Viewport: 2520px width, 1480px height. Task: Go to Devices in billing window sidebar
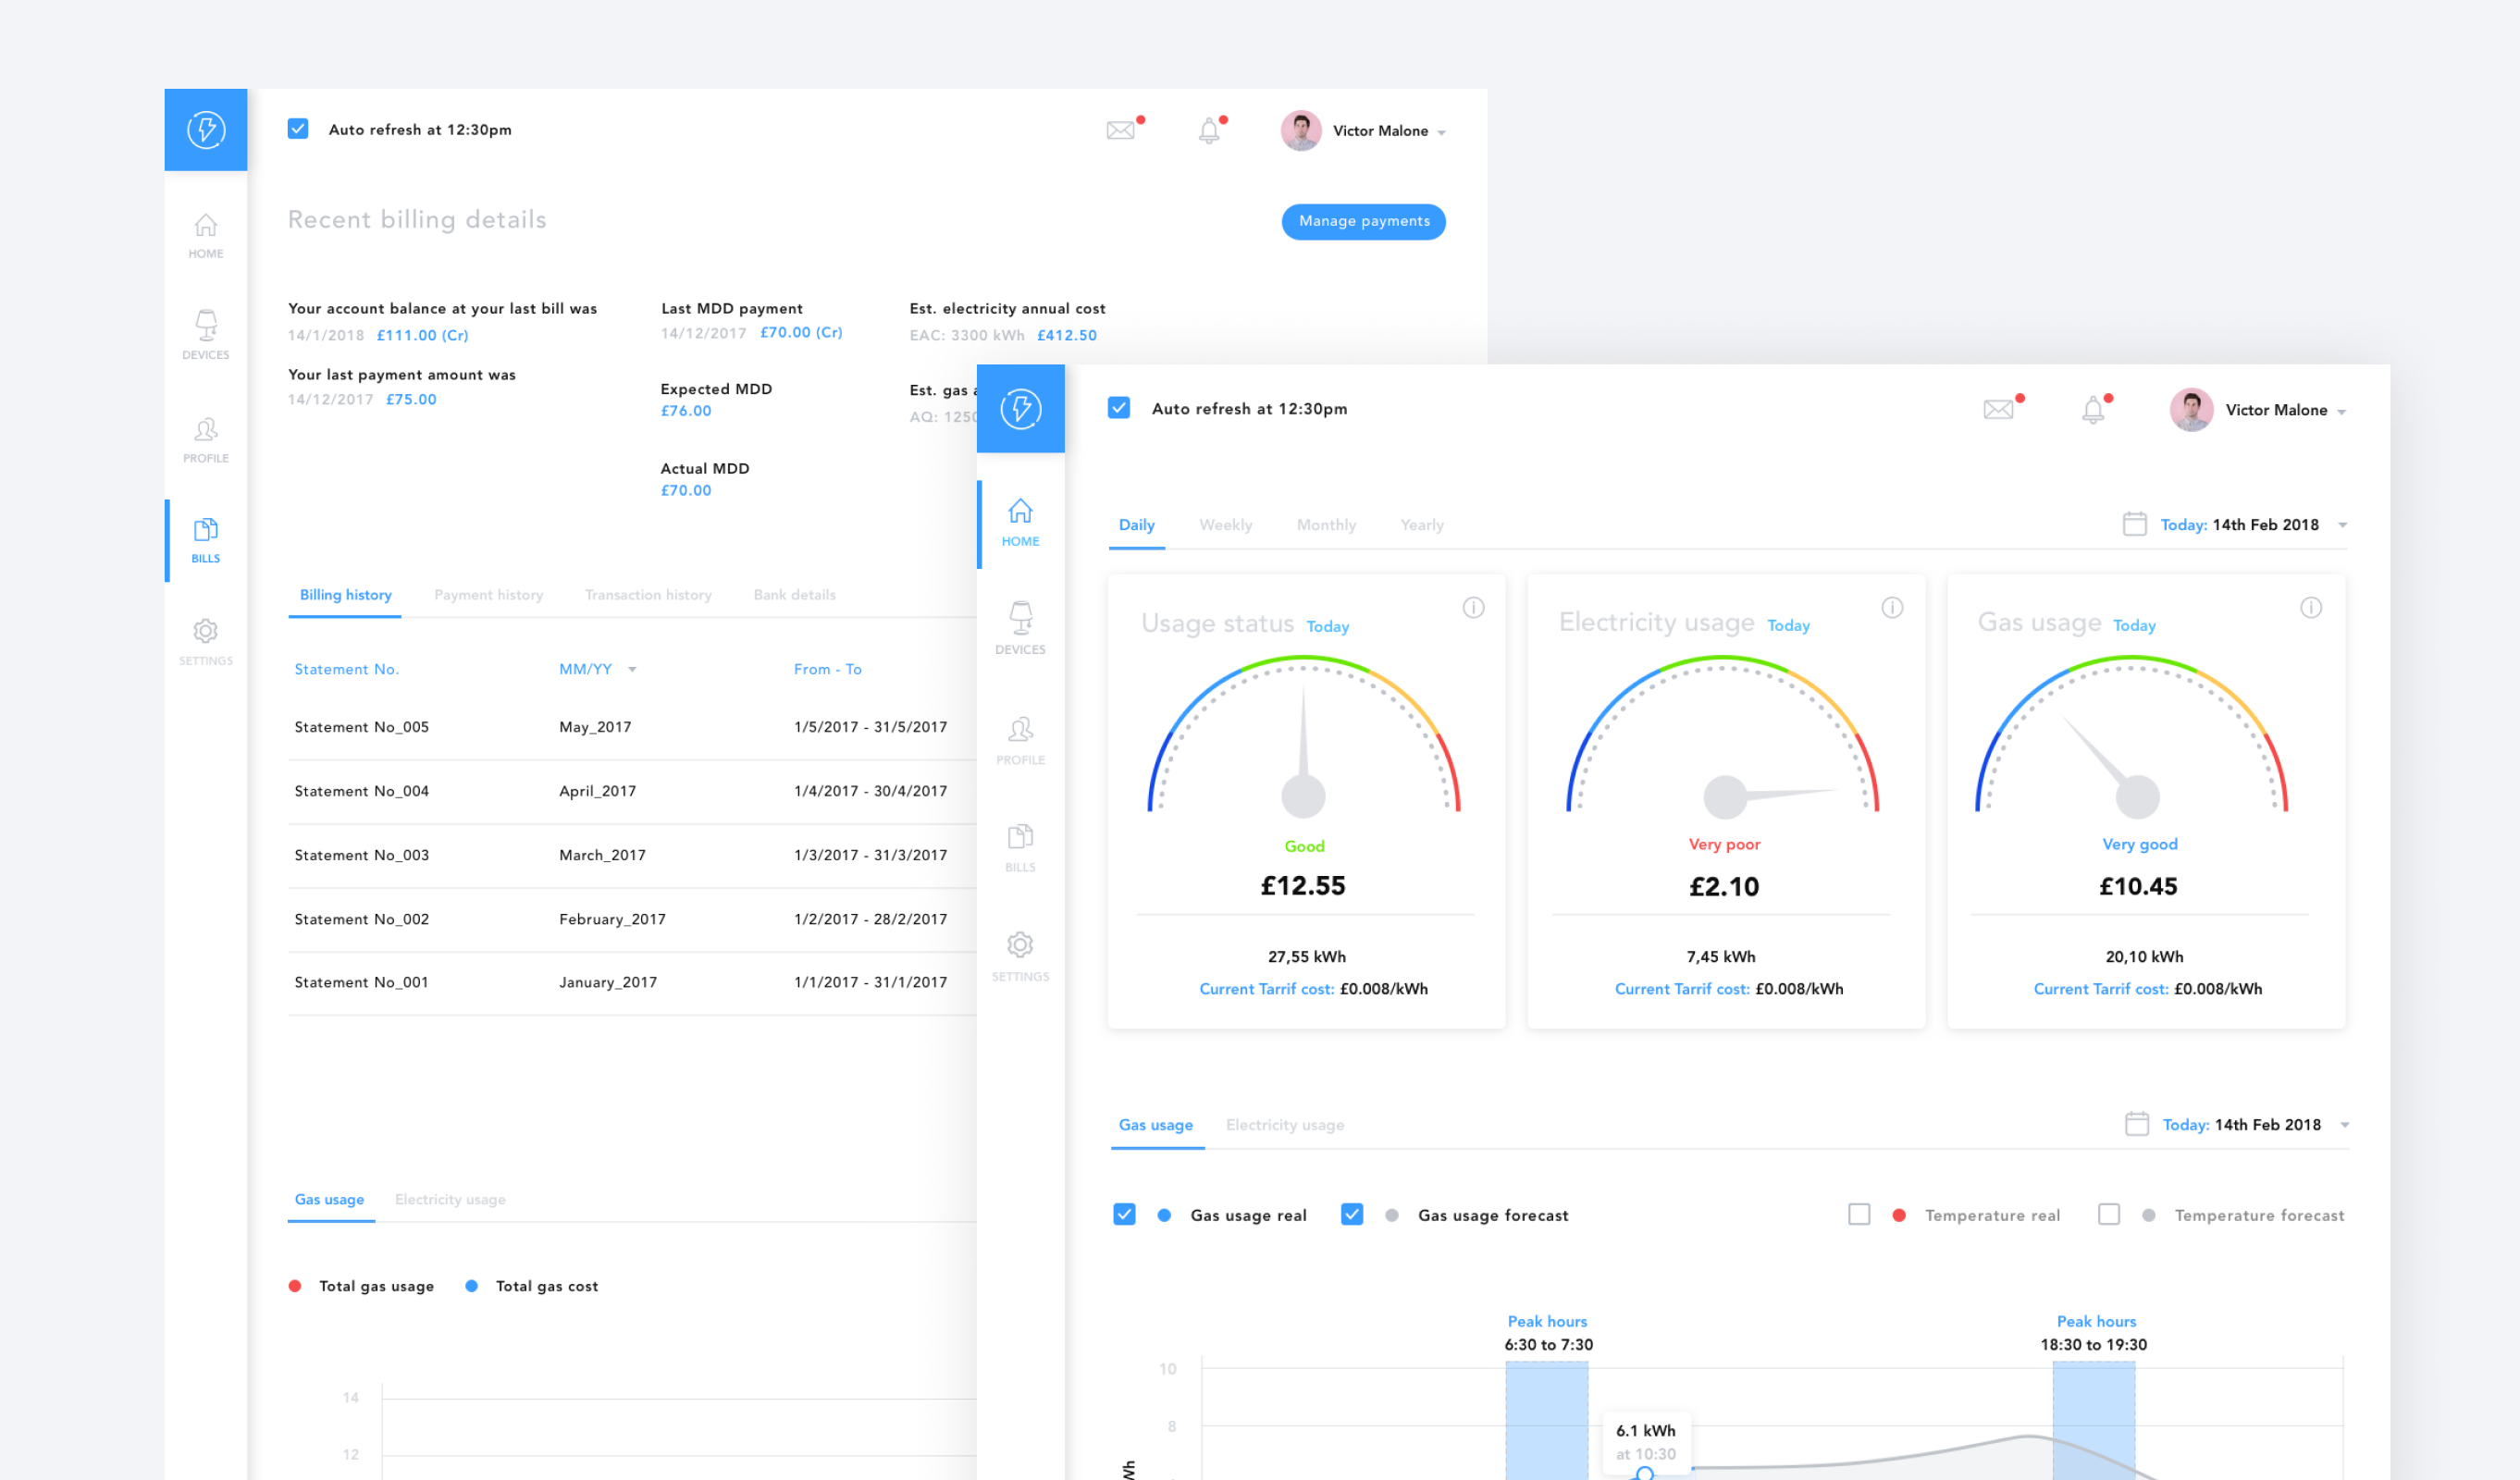coord(206,335)
